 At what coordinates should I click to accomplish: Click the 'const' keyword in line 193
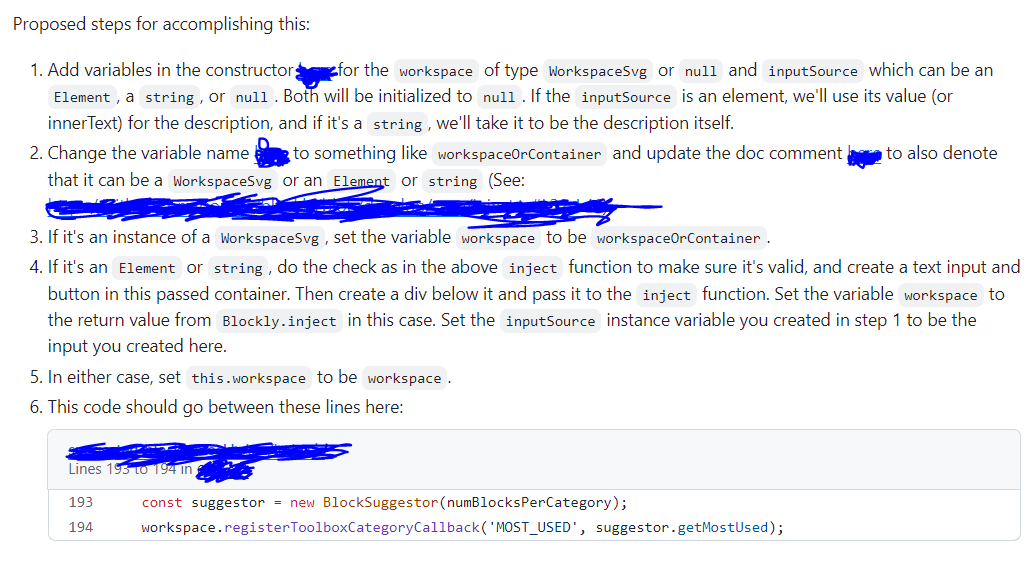click(x=162, y=502)
